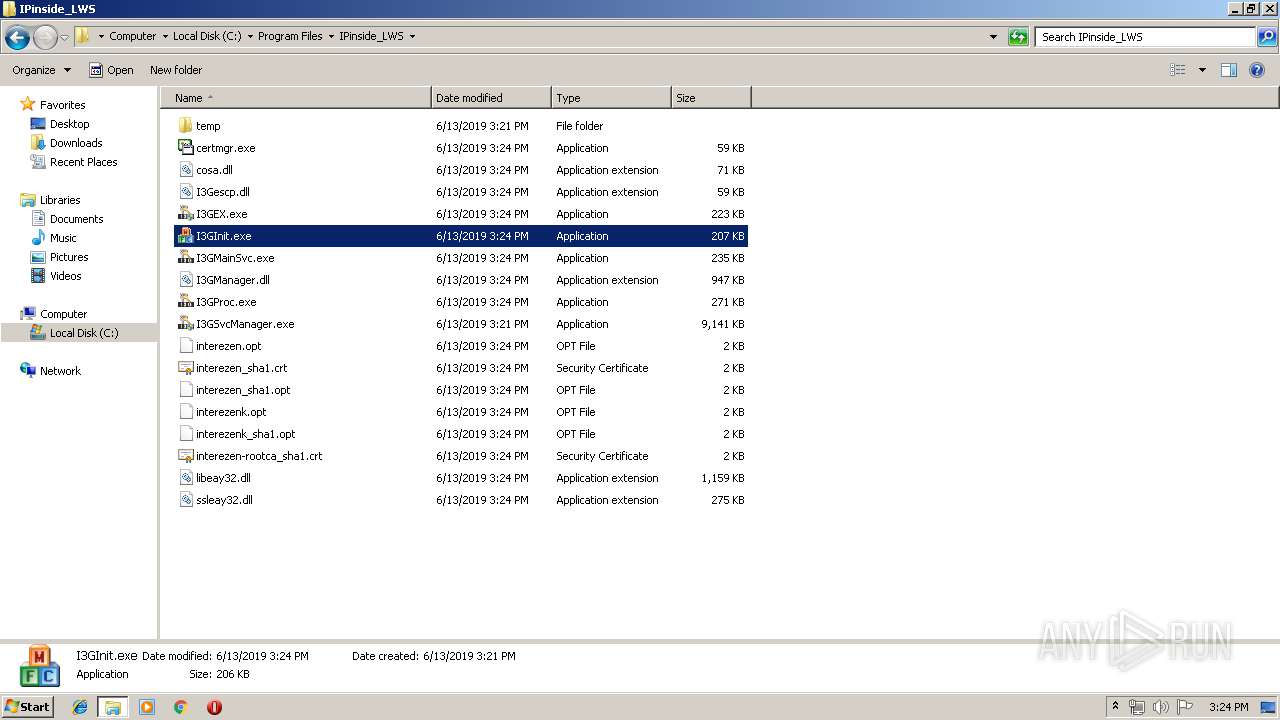Screen dimensions: 1280x720
Task: Toggle the preview pane icon
Action: (x=1229, y=70)
